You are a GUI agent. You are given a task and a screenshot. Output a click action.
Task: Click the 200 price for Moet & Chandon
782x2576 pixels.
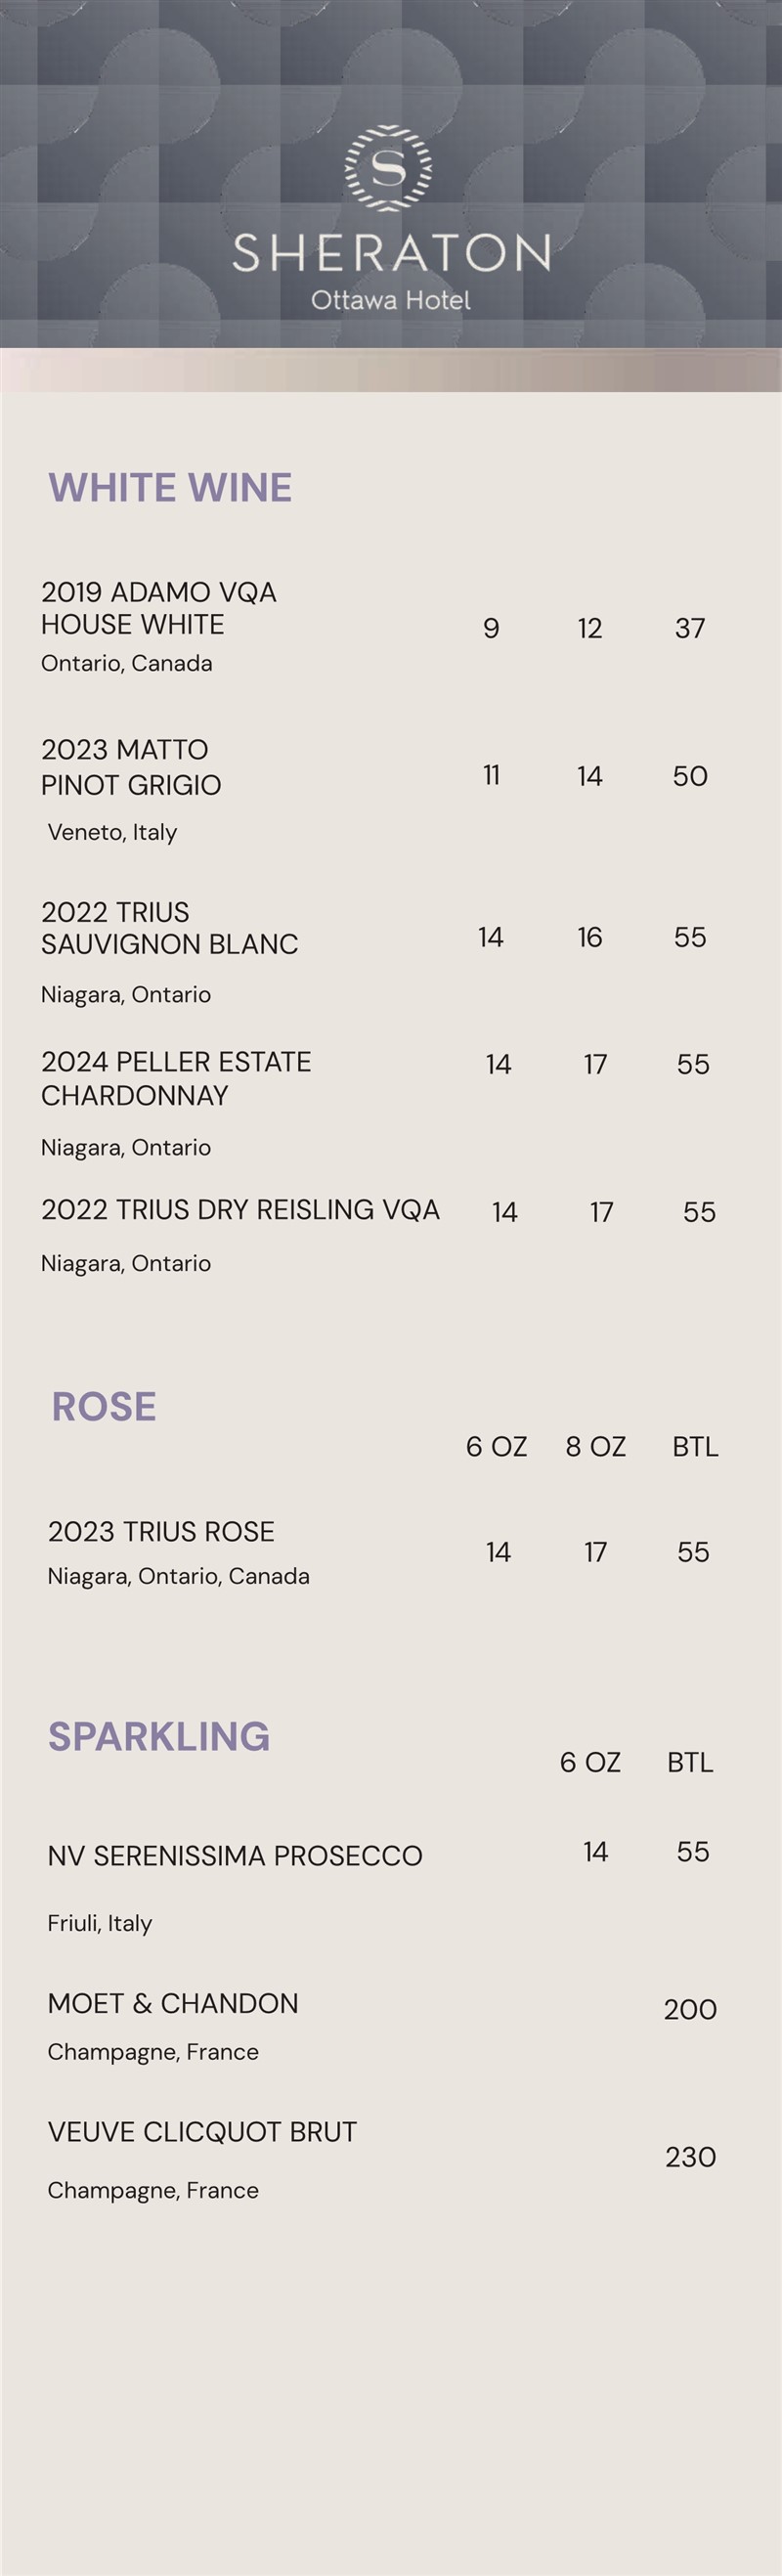(x=690, y=2010)
